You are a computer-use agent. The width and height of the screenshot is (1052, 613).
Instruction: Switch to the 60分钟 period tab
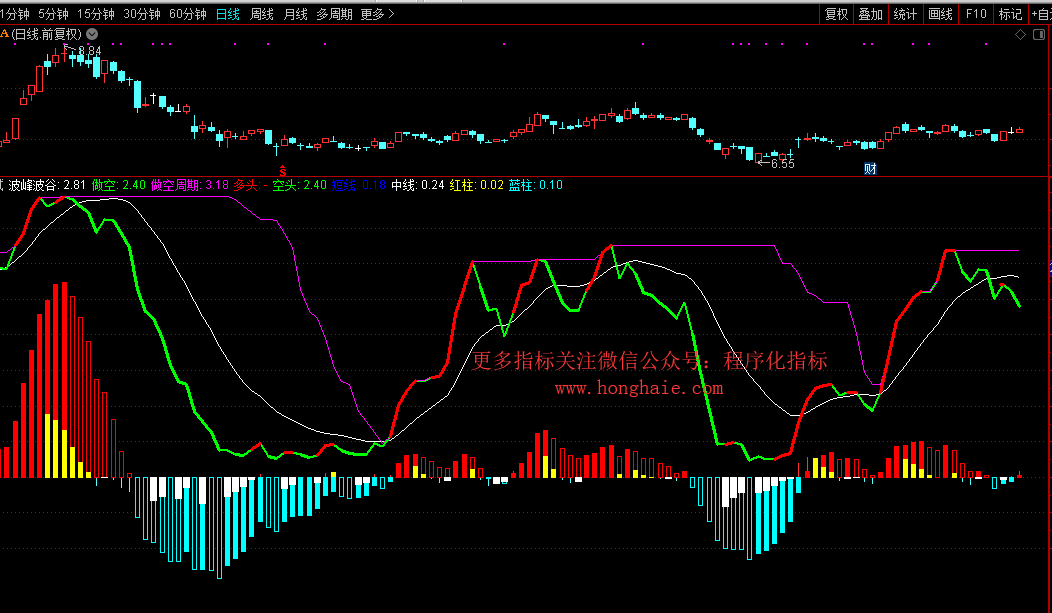[188, 14]
